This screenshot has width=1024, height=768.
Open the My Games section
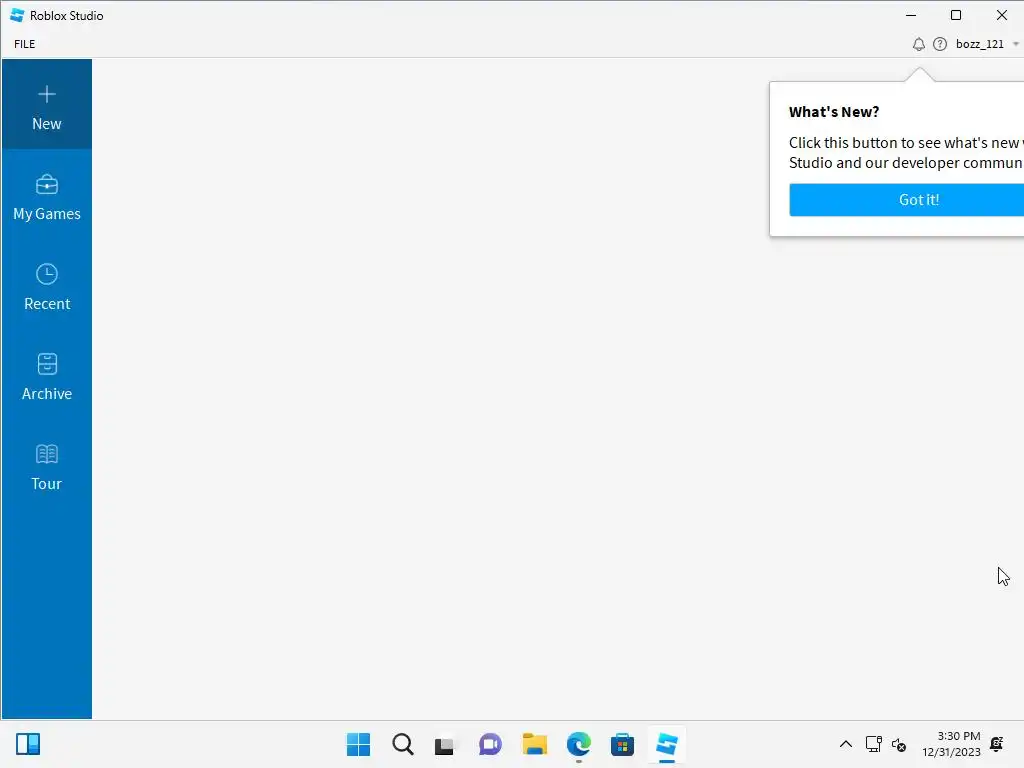[x=46, y=197]
